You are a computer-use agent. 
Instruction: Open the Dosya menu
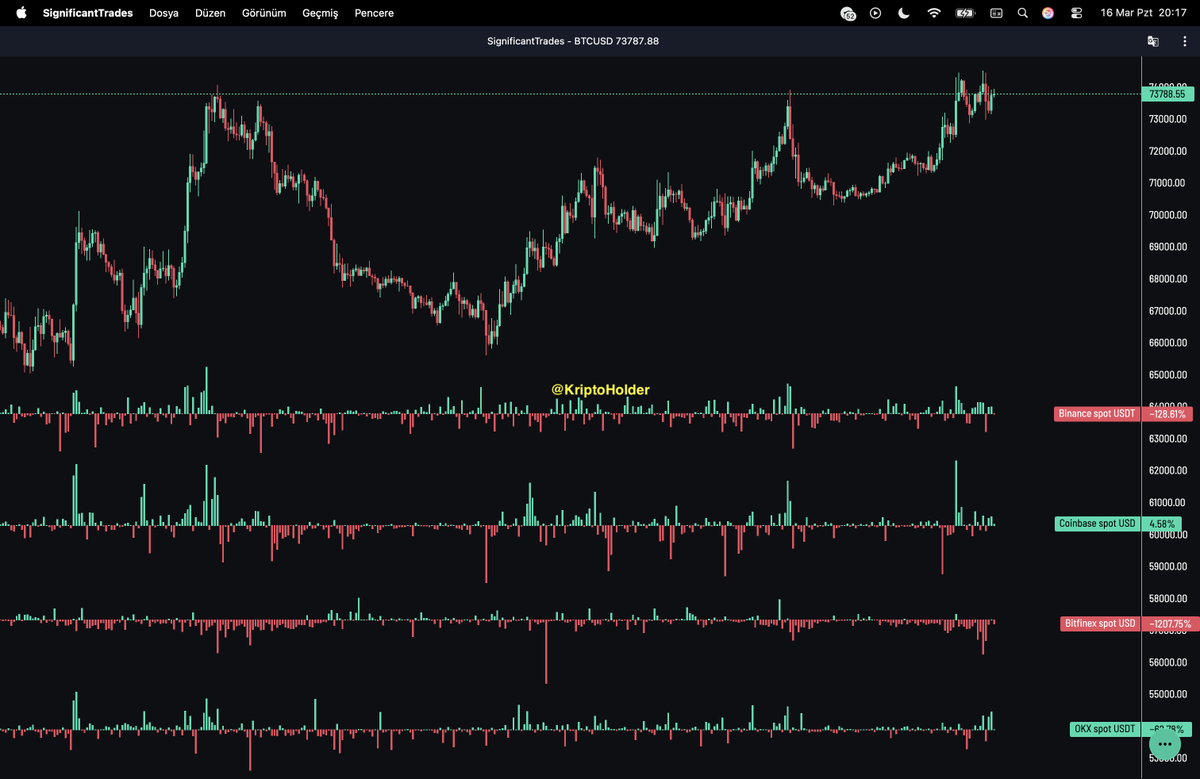coord(164,13)
